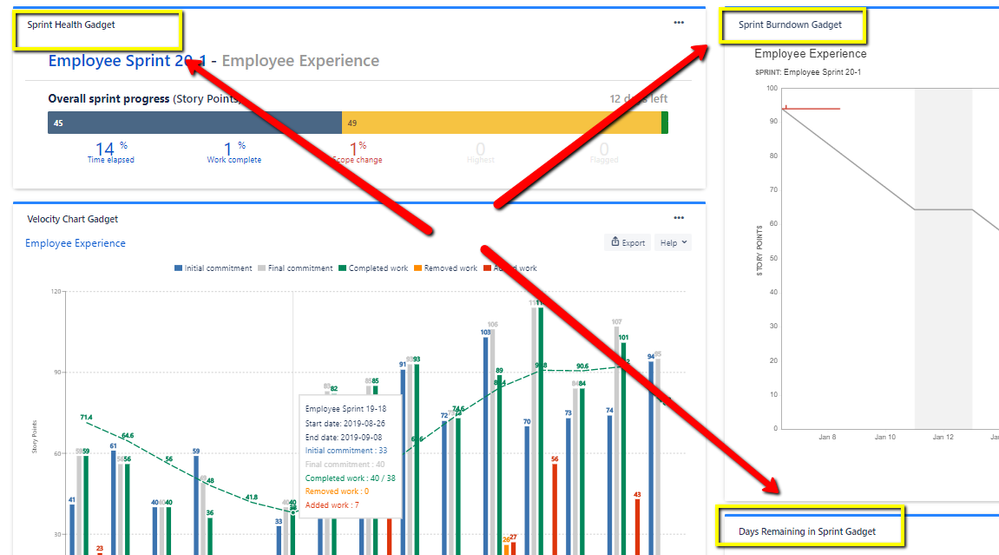Click the Initial commitment blue legend swatch
This screenshot has height=555, width=999.
(178, 268)
